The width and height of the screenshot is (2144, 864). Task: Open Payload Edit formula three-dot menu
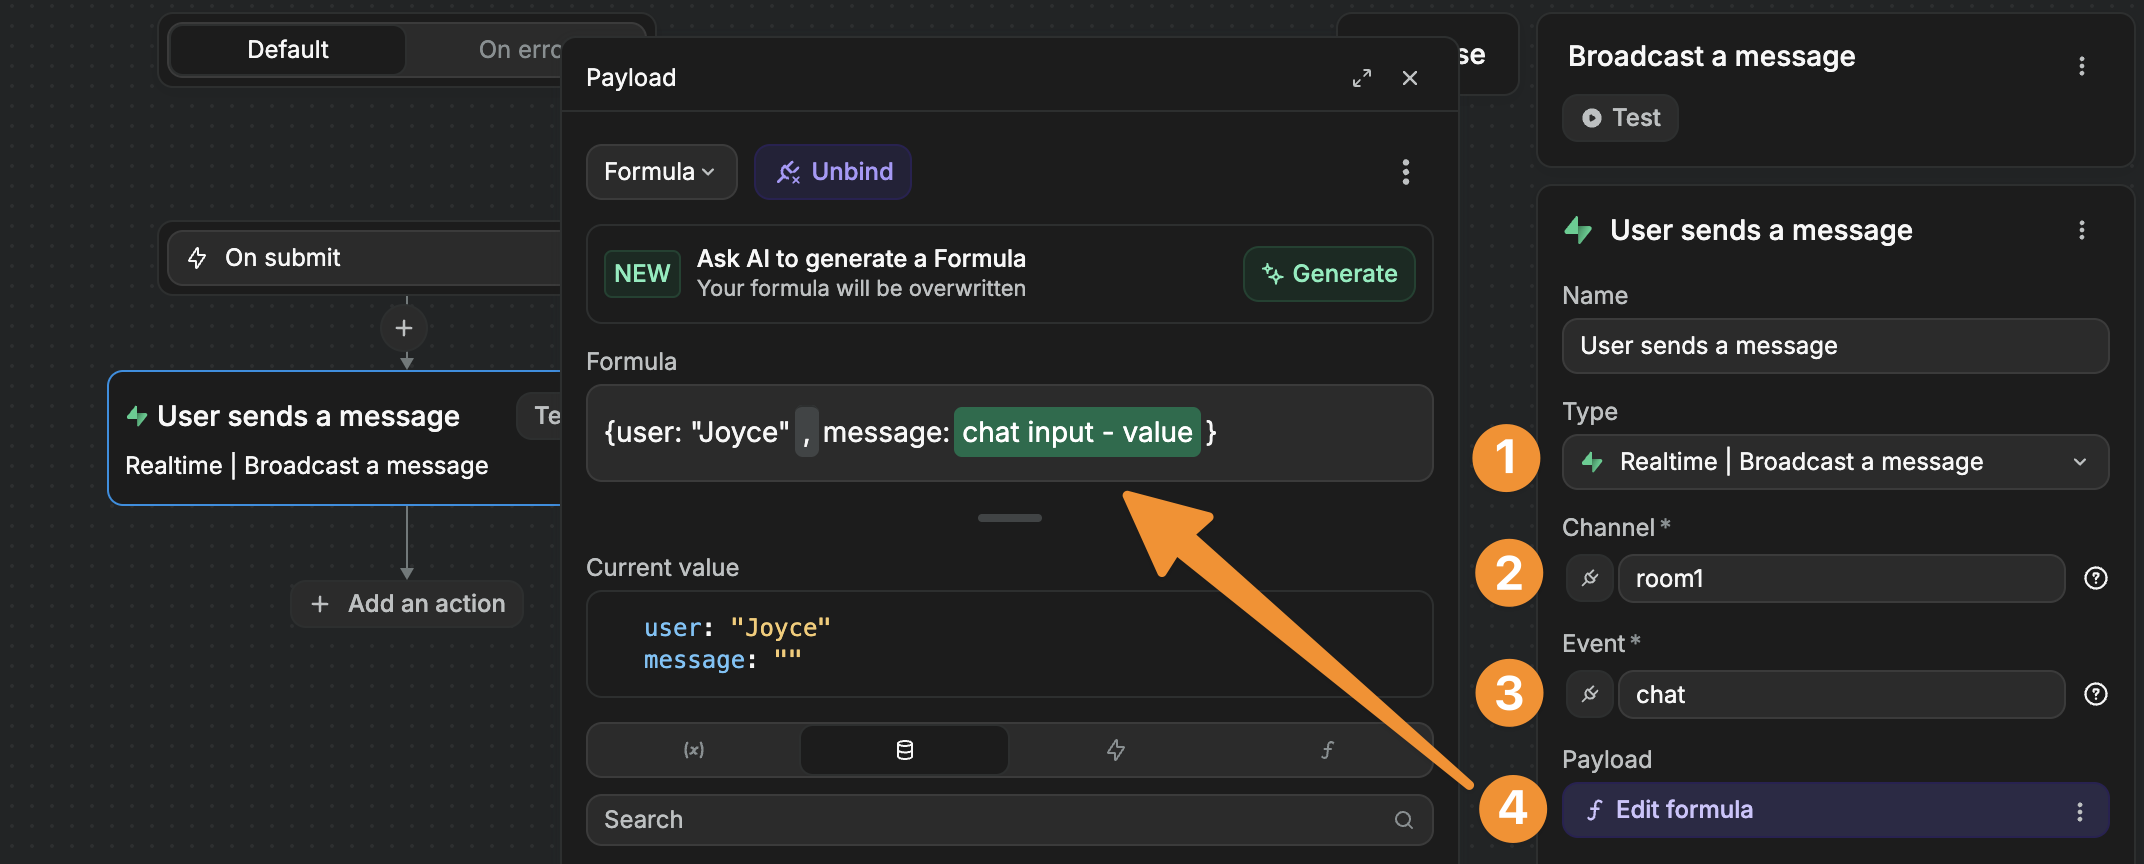coord(2080,812)
